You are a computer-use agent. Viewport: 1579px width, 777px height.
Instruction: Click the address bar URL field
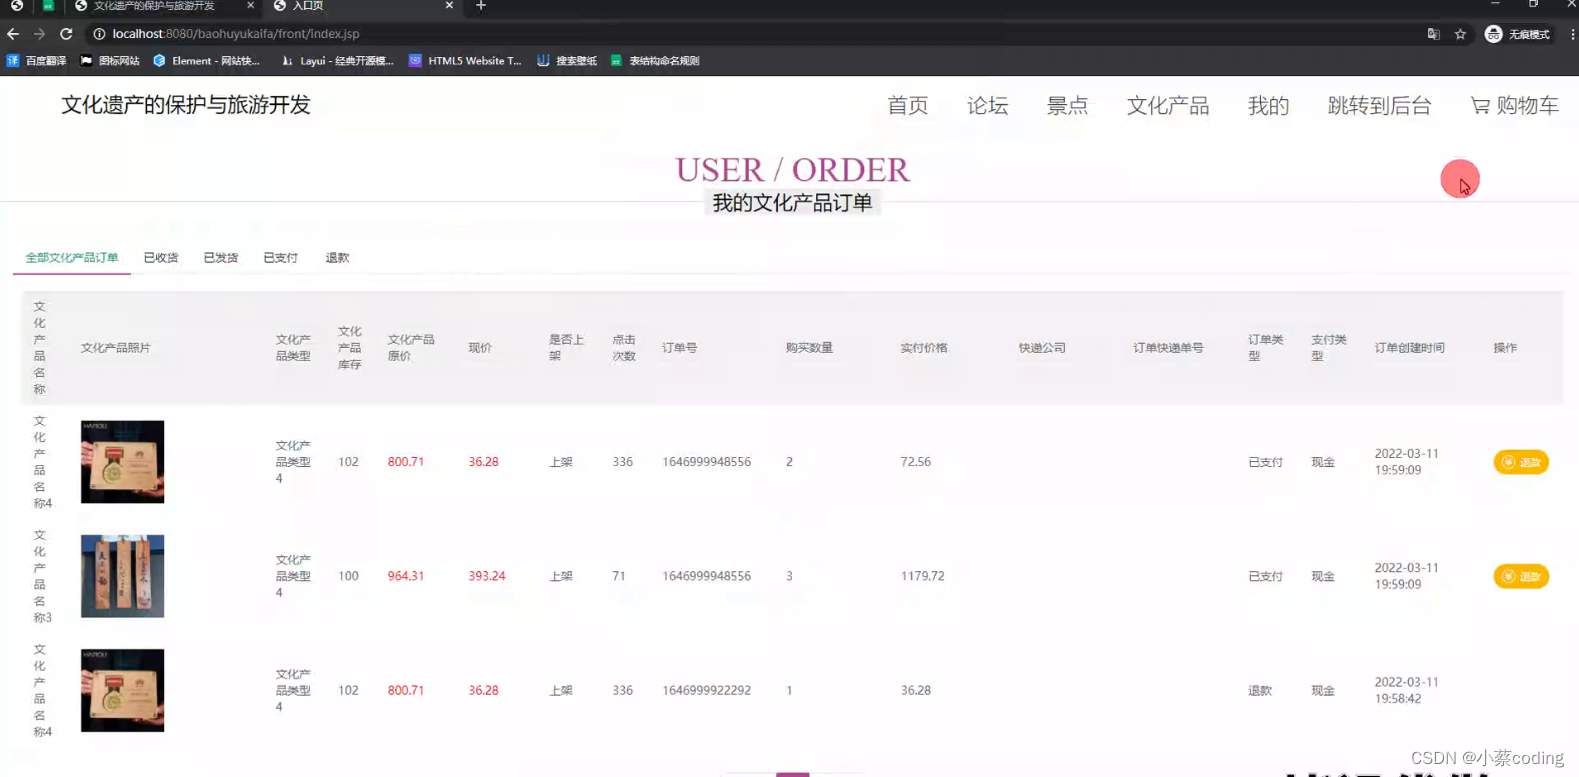click(750, 34)
